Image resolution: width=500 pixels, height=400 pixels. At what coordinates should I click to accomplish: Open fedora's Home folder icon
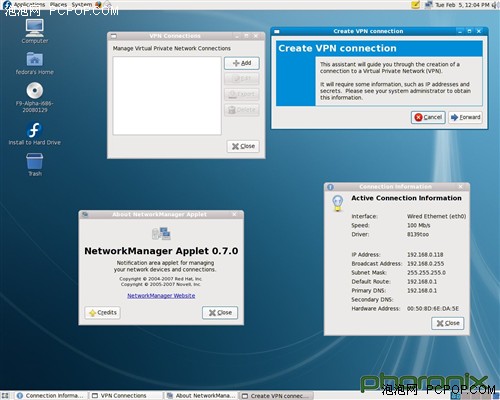click(35, 63)
